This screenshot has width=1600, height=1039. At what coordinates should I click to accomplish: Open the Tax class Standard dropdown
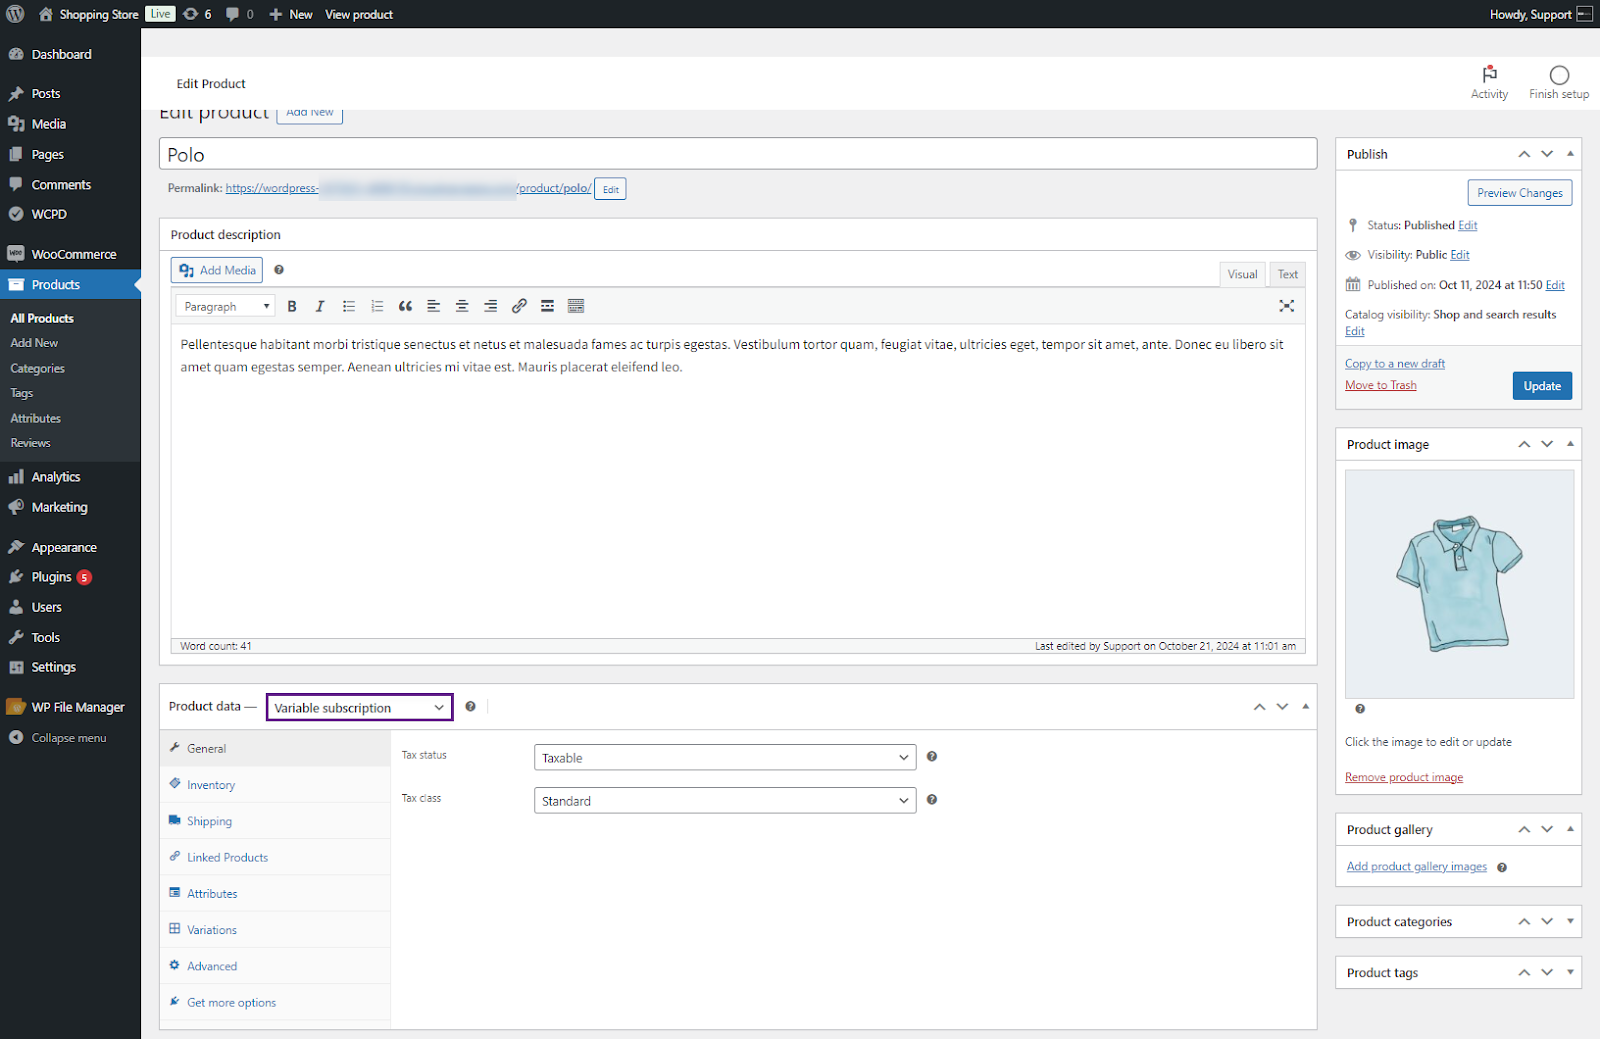[725, 801]
